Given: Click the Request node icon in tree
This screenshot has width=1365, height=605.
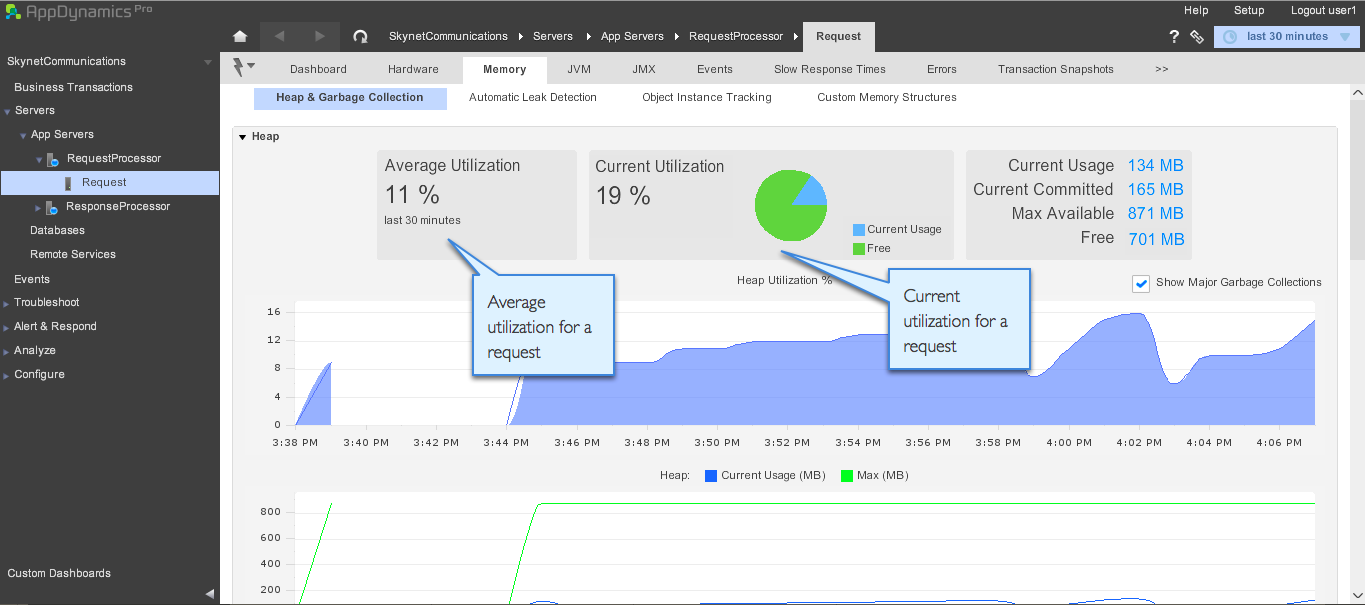Looking at the screenshot, I should 68,183.
